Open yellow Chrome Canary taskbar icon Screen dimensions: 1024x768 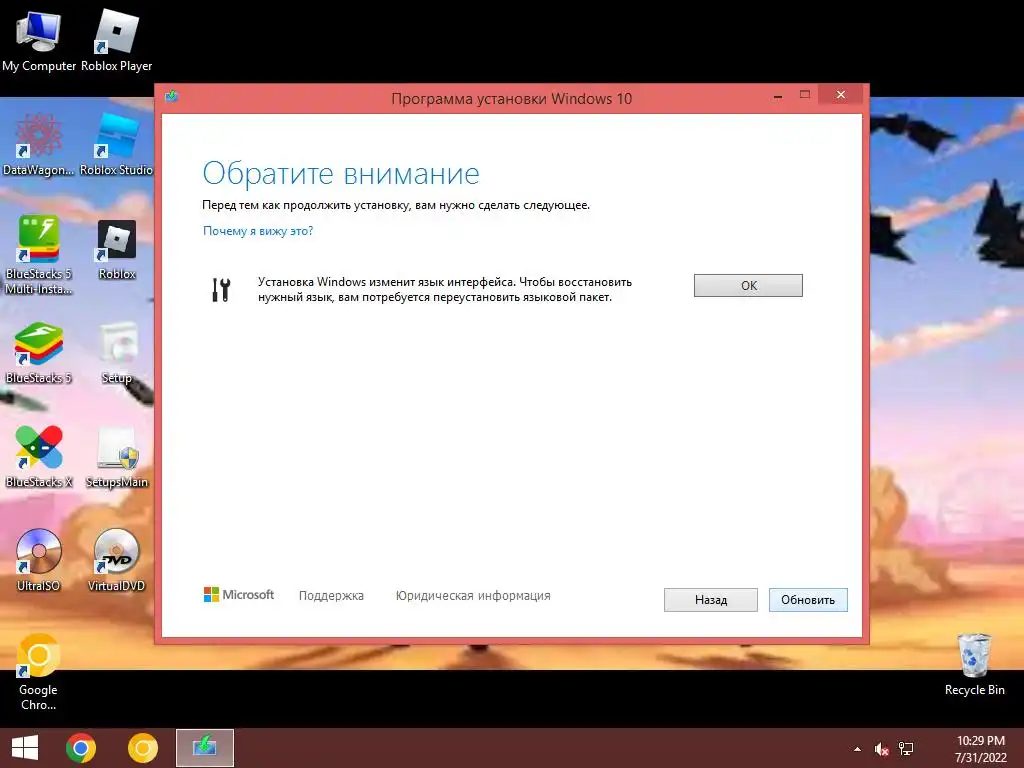click(x=143, y=748)
